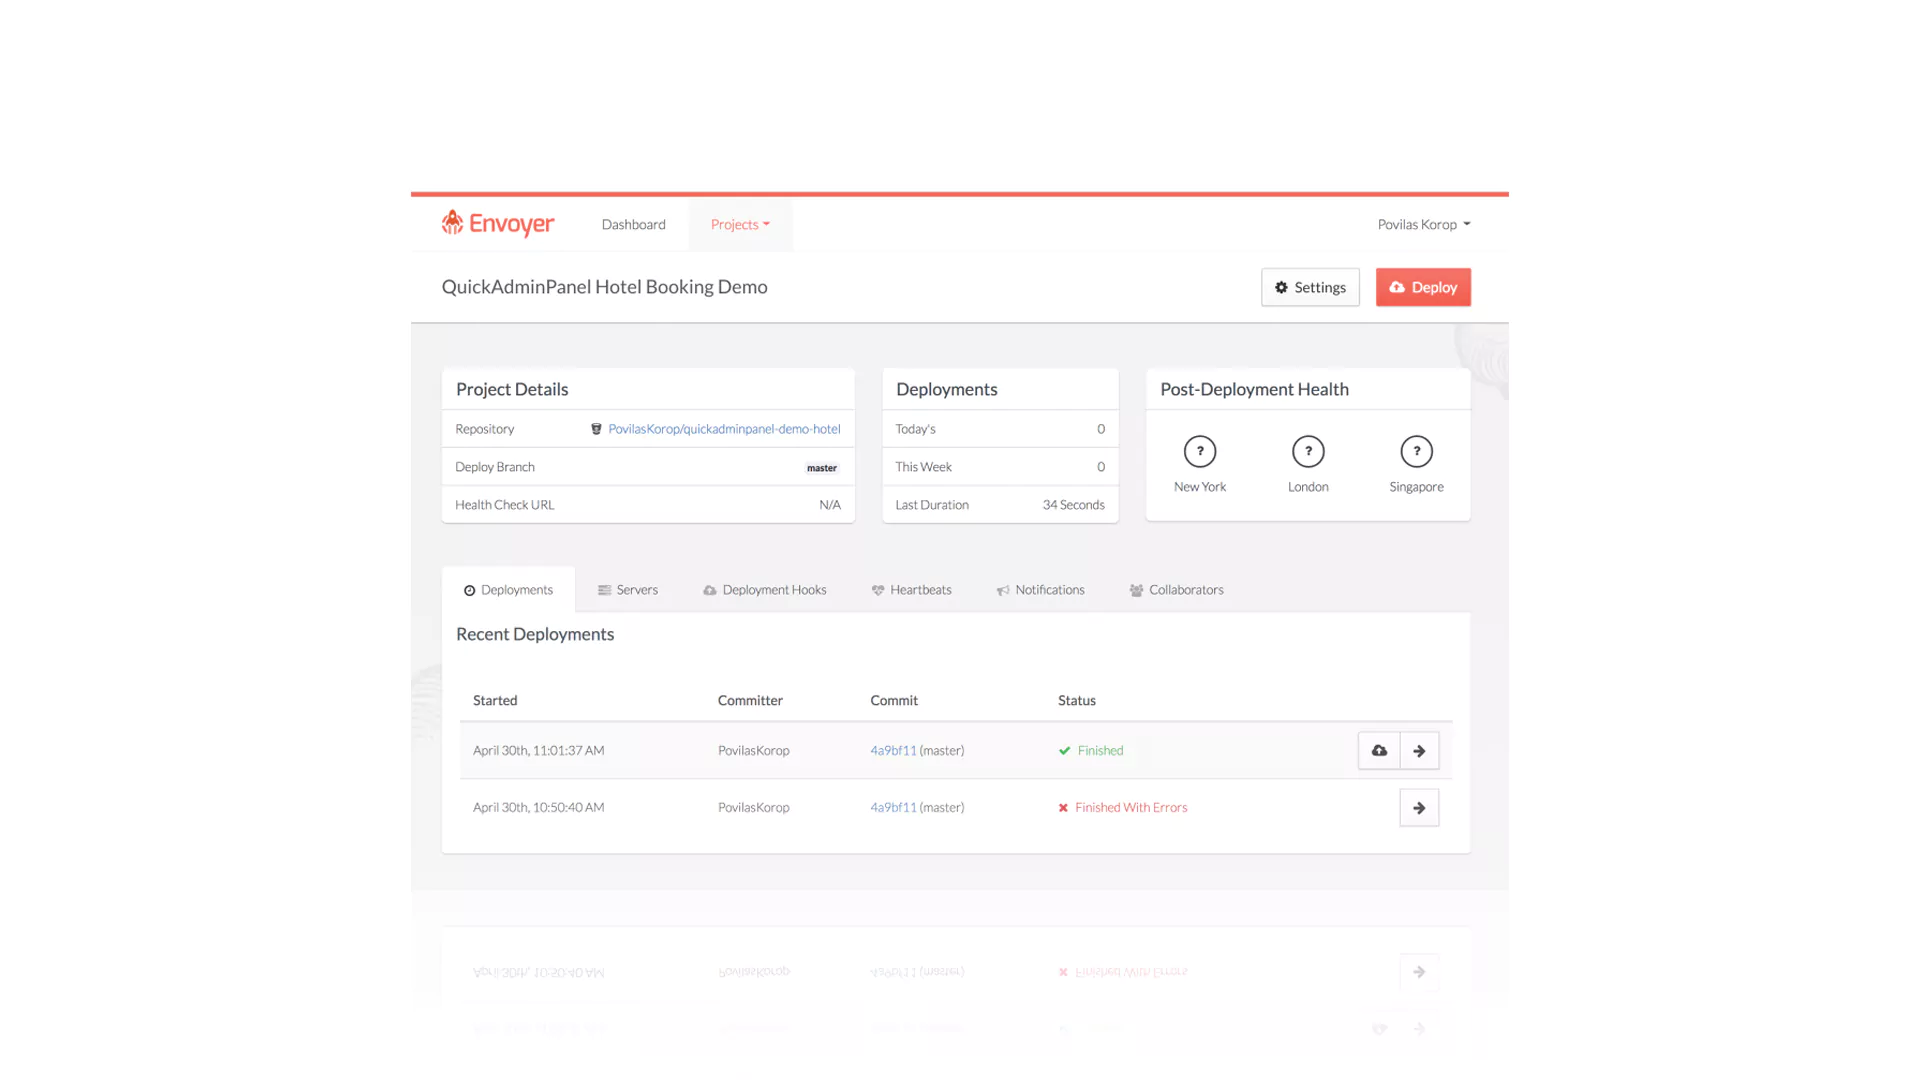This screenshot has width=1920, height=1080.
Task: Switch to the Servers tab
Action: (x=628, y=590)
